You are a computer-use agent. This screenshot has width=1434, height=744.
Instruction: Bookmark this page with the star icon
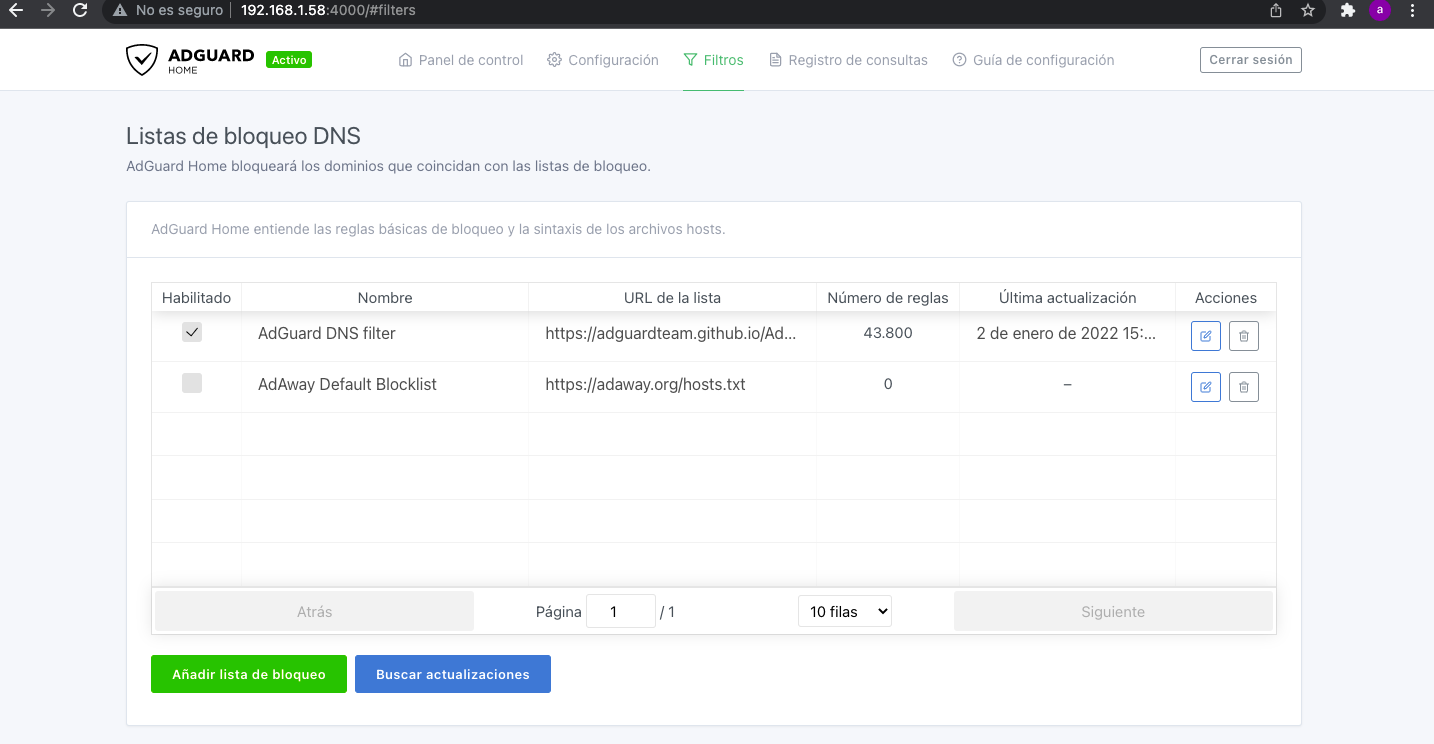(1307, 11)
